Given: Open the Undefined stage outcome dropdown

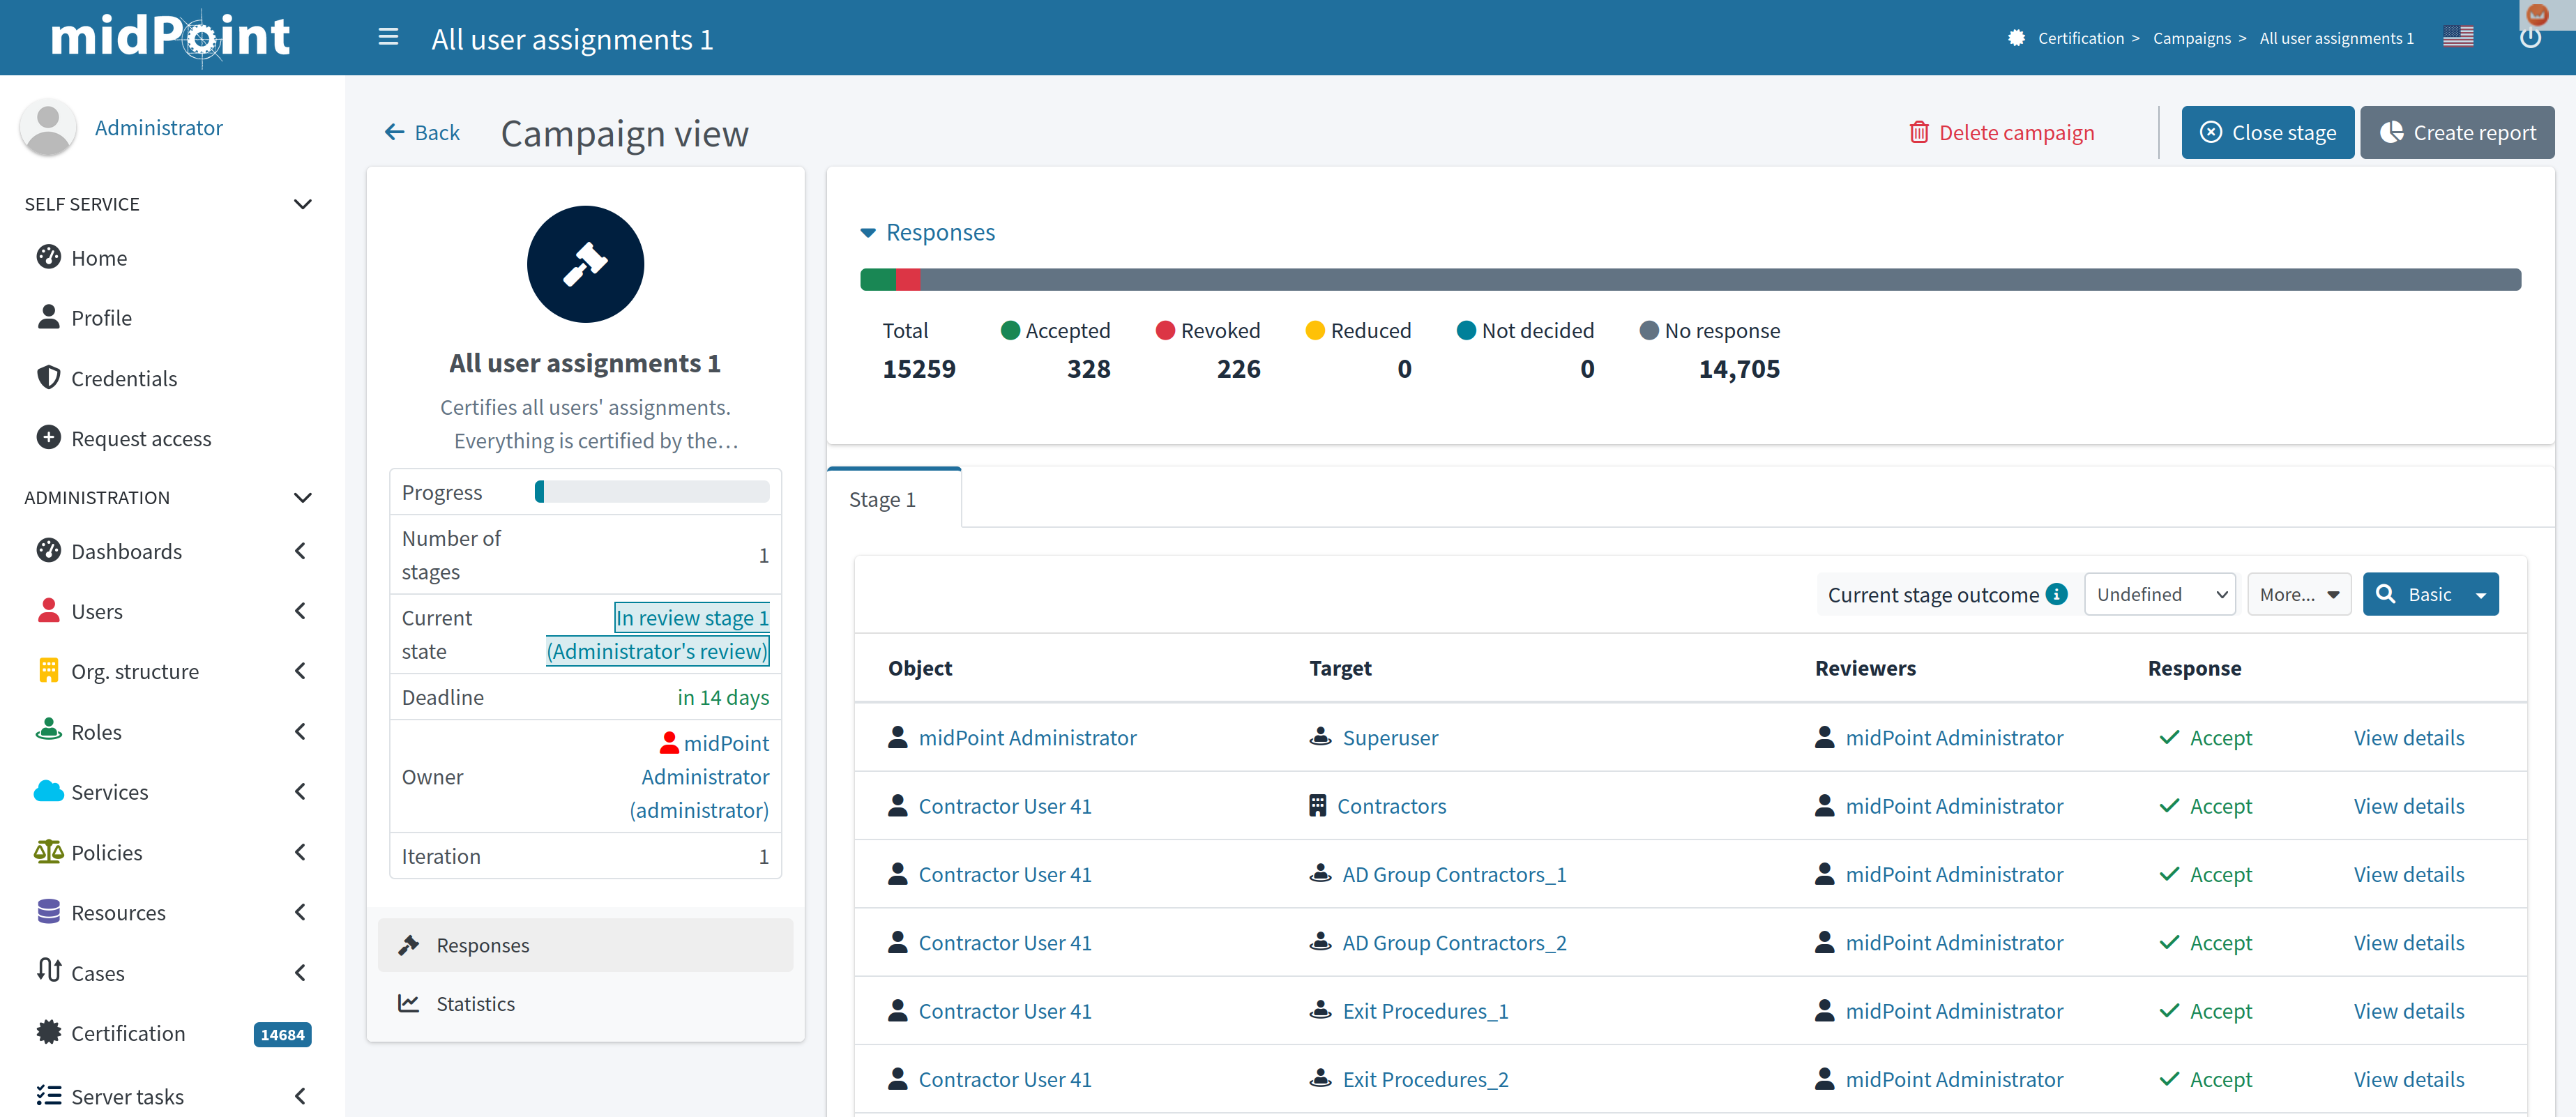Looking at the screenshot, I should 2159,594.
